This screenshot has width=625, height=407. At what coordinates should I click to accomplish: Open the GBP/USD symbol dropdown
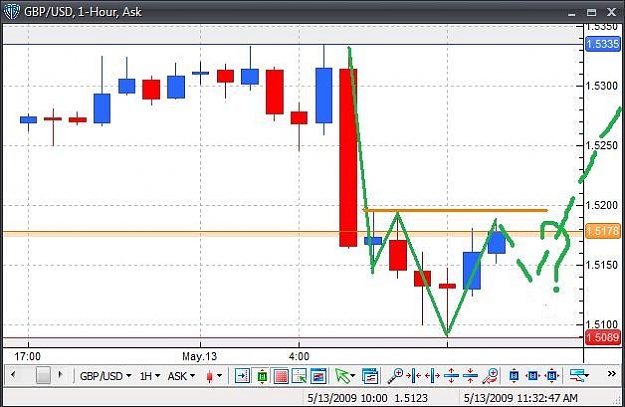pyautogui.click(x=106, y=376)
